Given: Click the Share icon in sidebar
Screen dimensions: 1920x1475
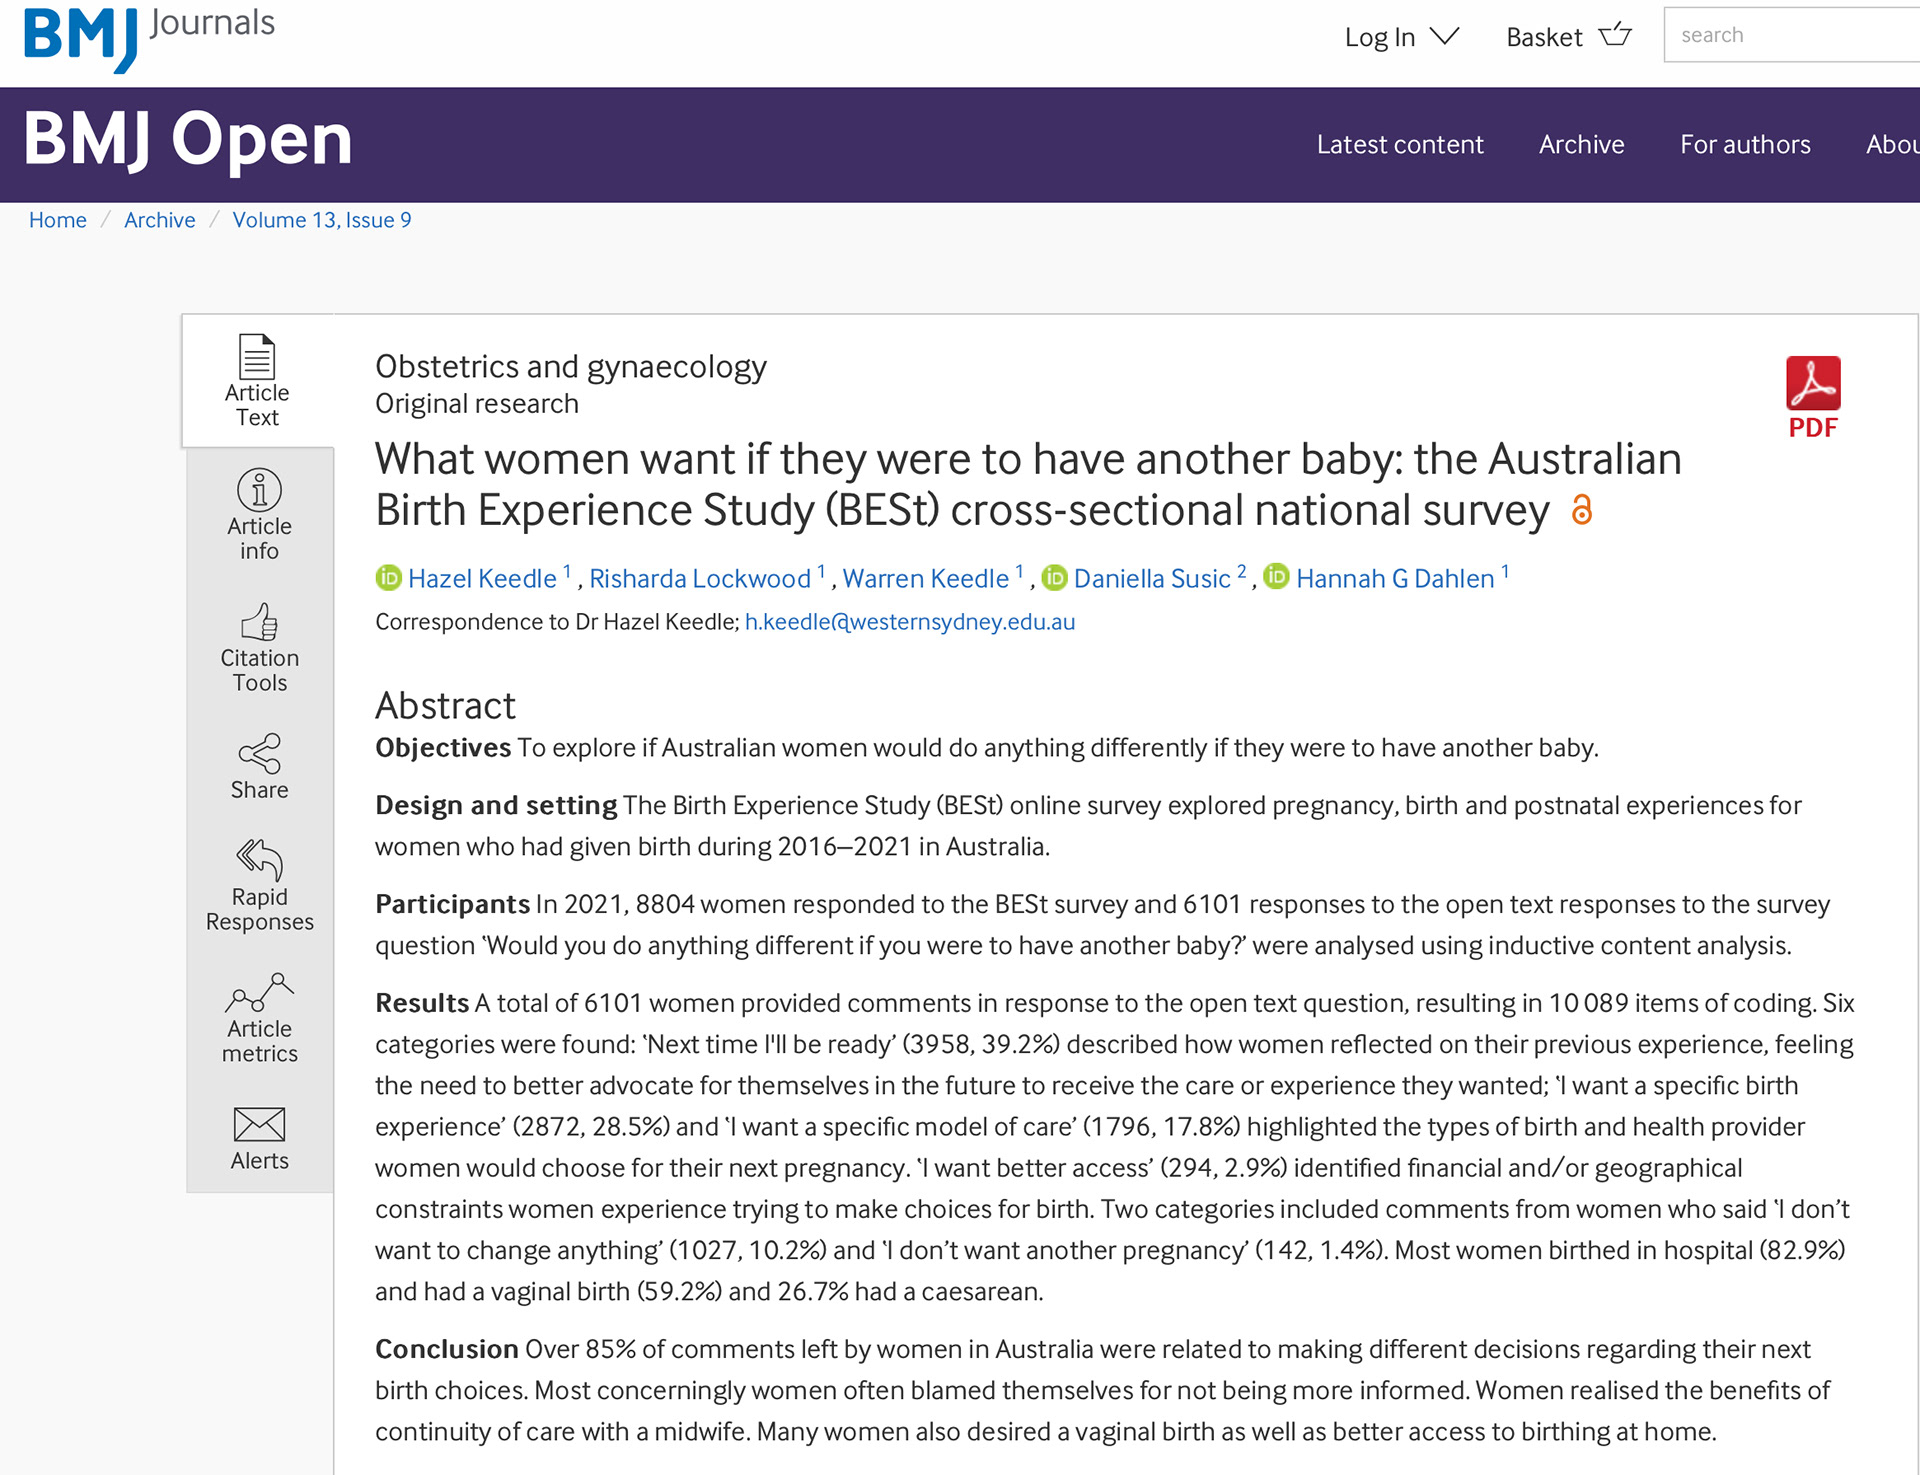Looking at the screenshot, I should 259,754.
